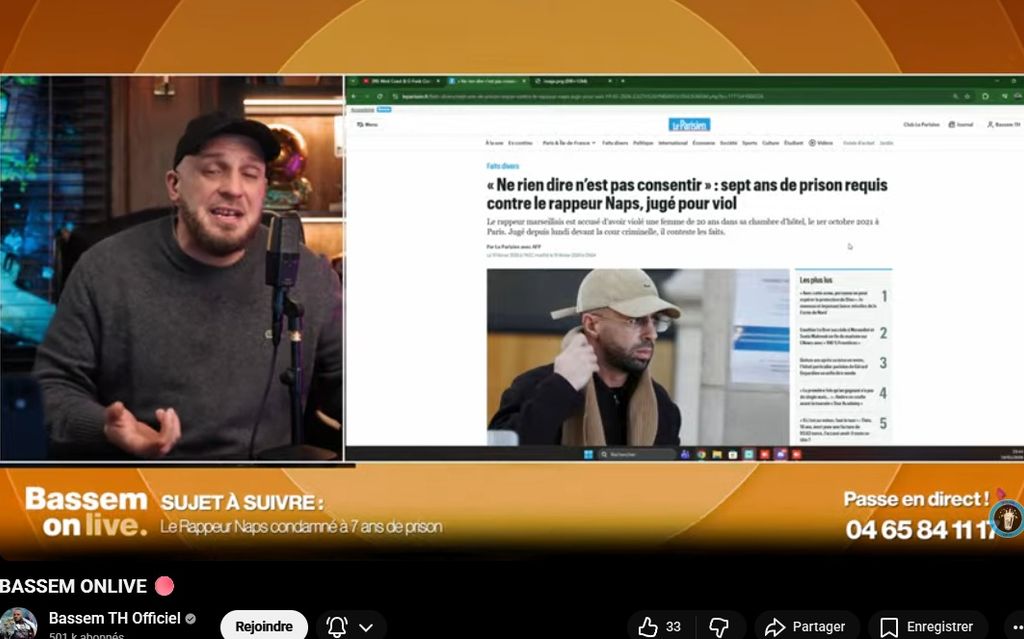Open Vidéos in the Le Parisien nav bar
Image resolution: width=1024 pixels, height=639 pixels.
[821, 142]
